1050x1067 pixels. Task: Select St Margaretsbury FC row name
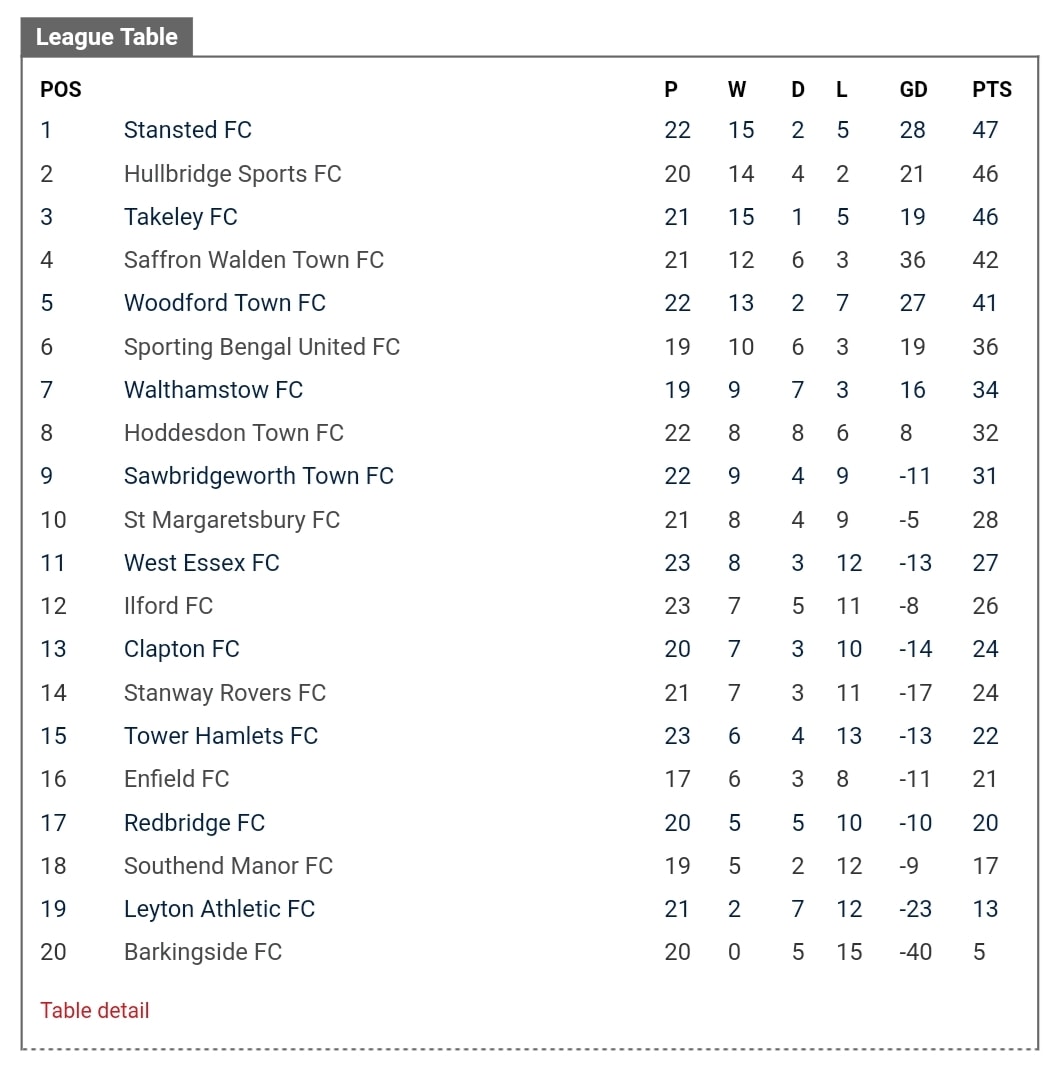(232, 520)
